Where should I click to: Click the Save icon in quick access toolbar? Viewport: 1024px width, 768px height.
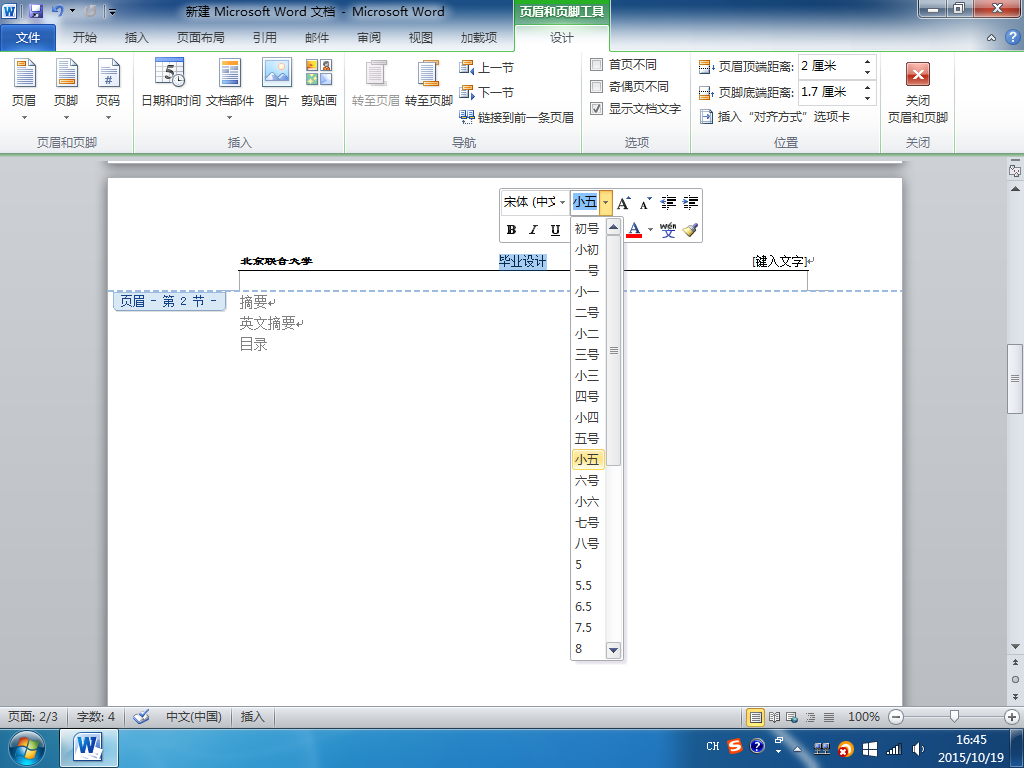click(36, 11)
